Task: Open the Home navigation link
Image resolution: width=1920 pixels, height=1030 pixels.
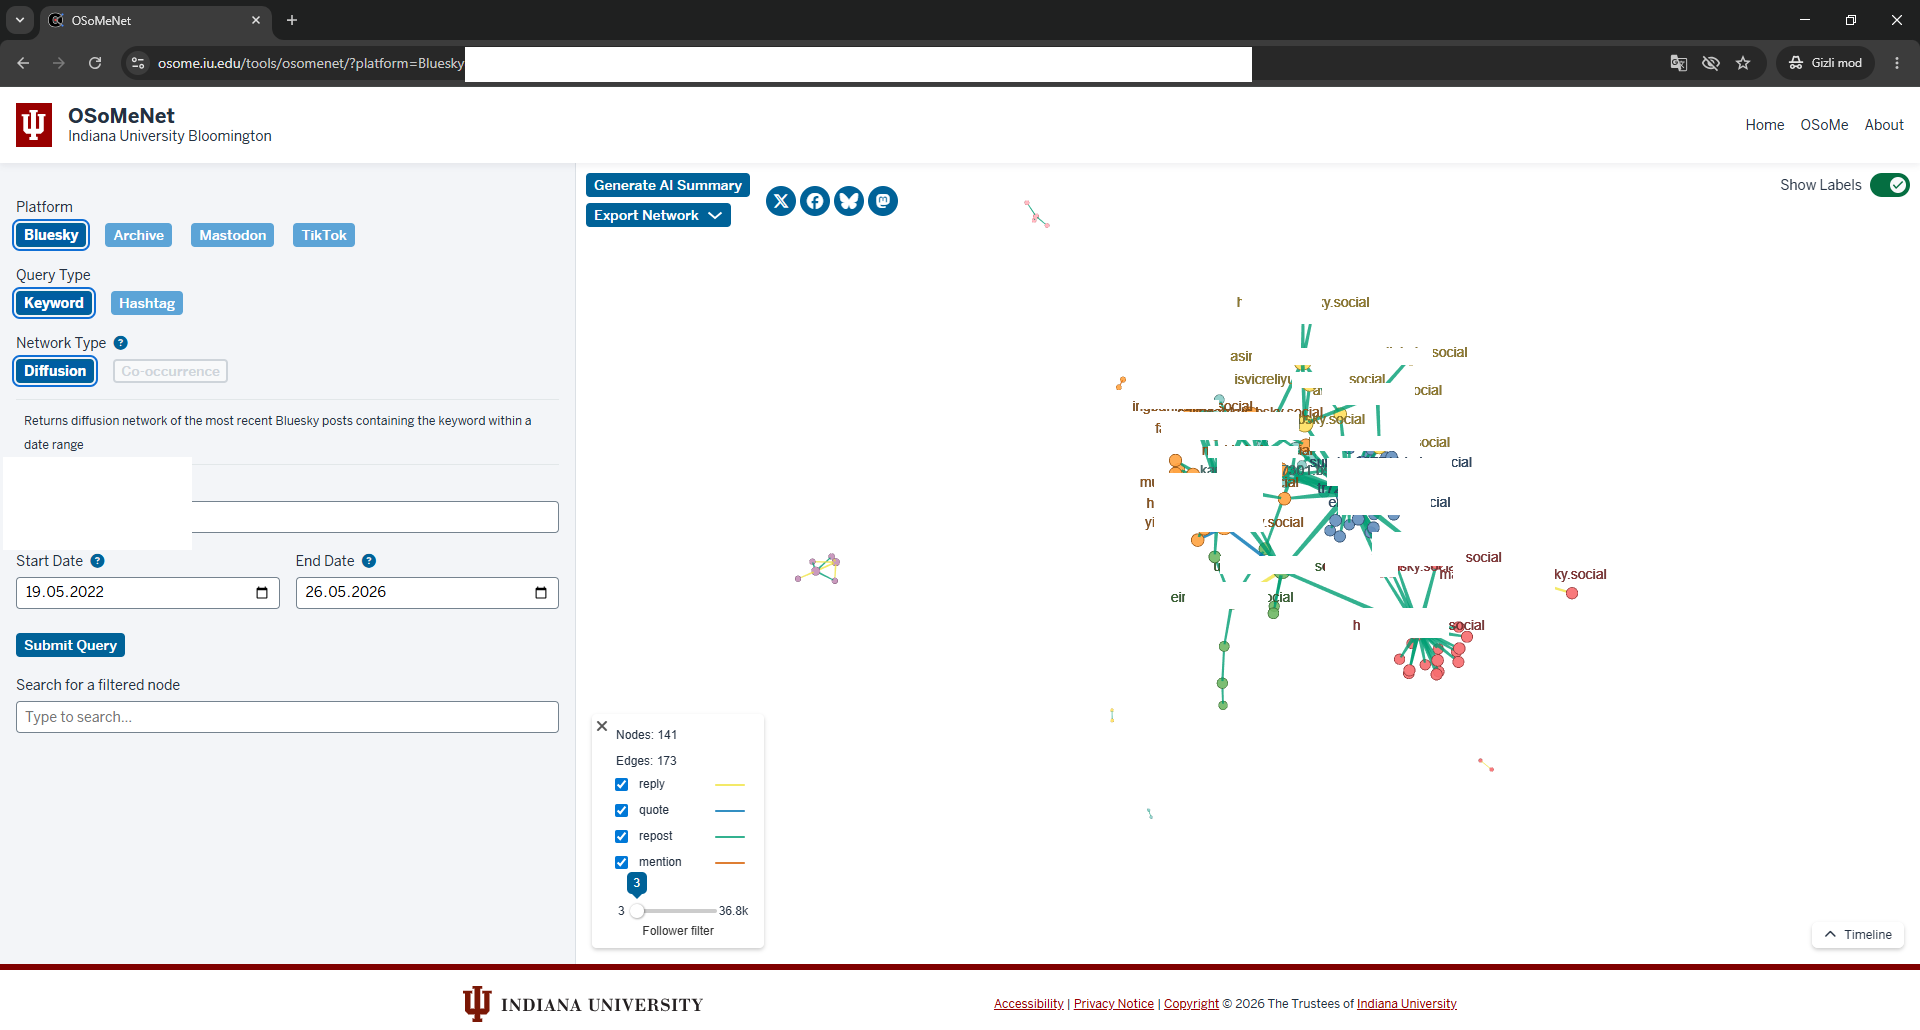Action: (1765, 125)
